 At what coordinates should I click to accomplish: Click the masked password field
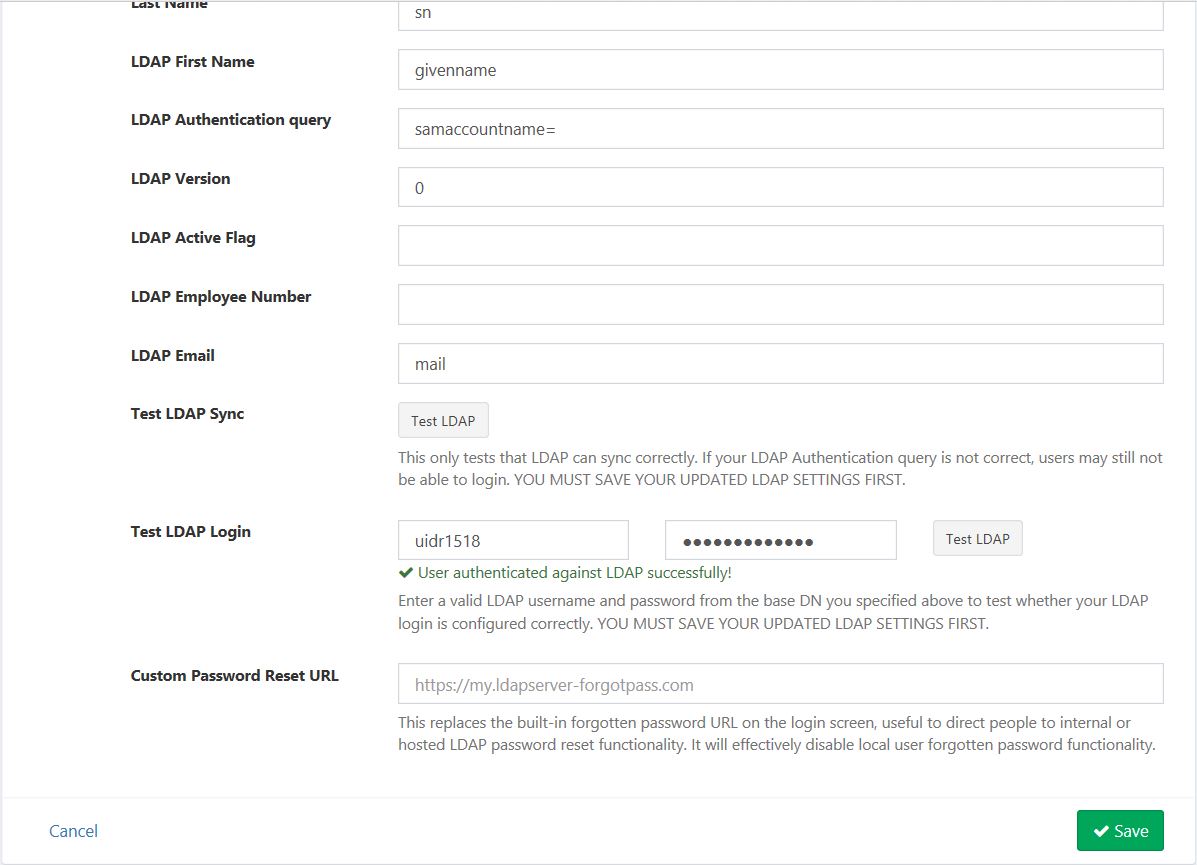[780, 539]
